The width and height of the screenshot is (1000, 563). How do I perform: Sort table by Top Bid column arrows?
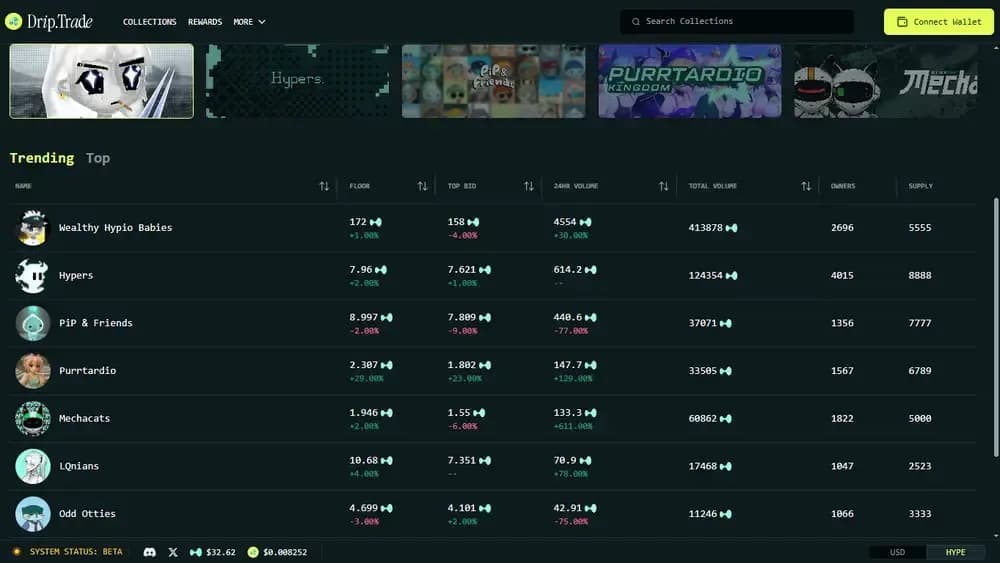coord(529,186)
